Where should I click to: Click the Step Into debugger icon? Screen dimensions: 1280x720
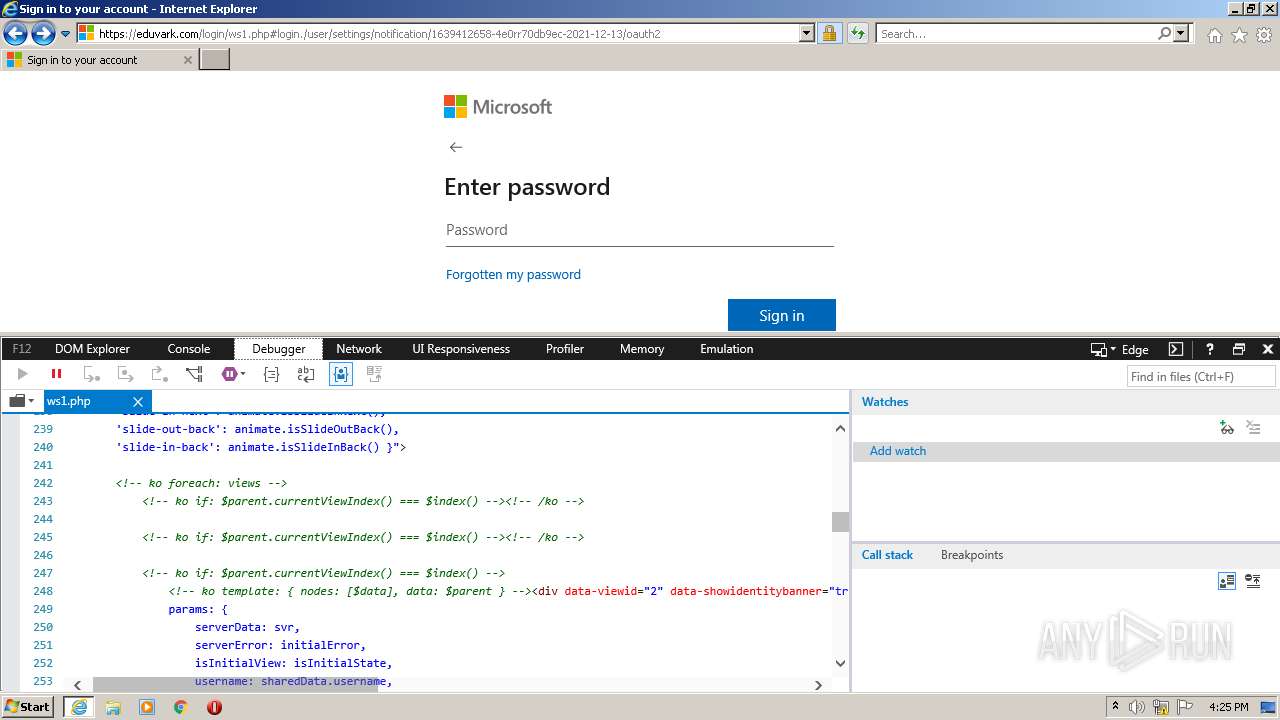click(x=91, y=374)
